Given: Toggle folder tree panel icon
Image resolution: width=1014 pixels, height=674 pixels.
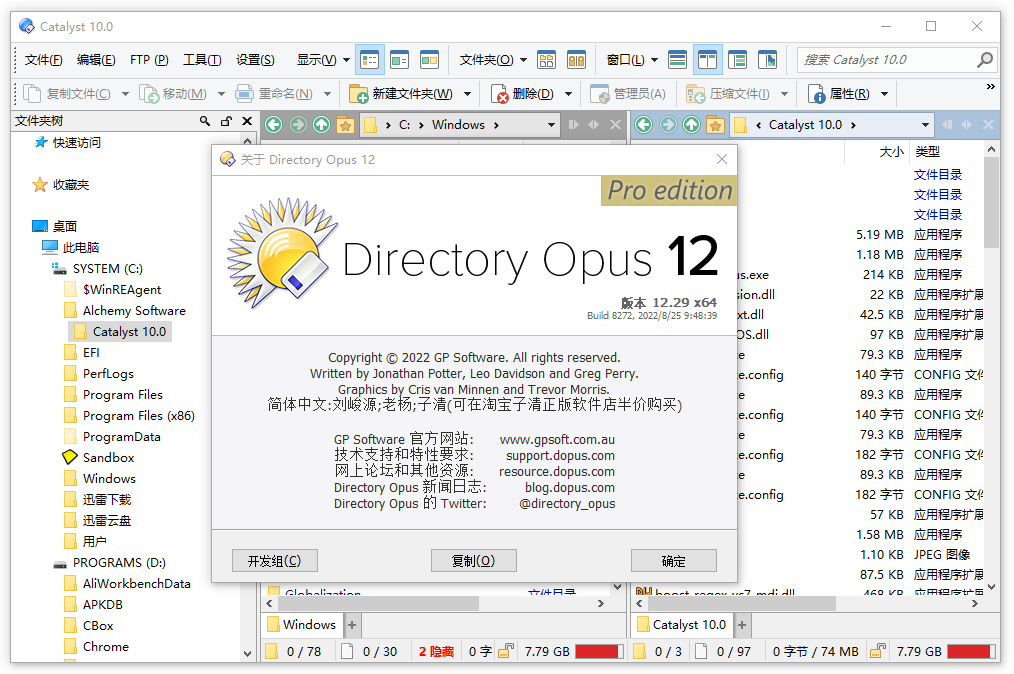Looking at the screenshot, I should [737, 60].
